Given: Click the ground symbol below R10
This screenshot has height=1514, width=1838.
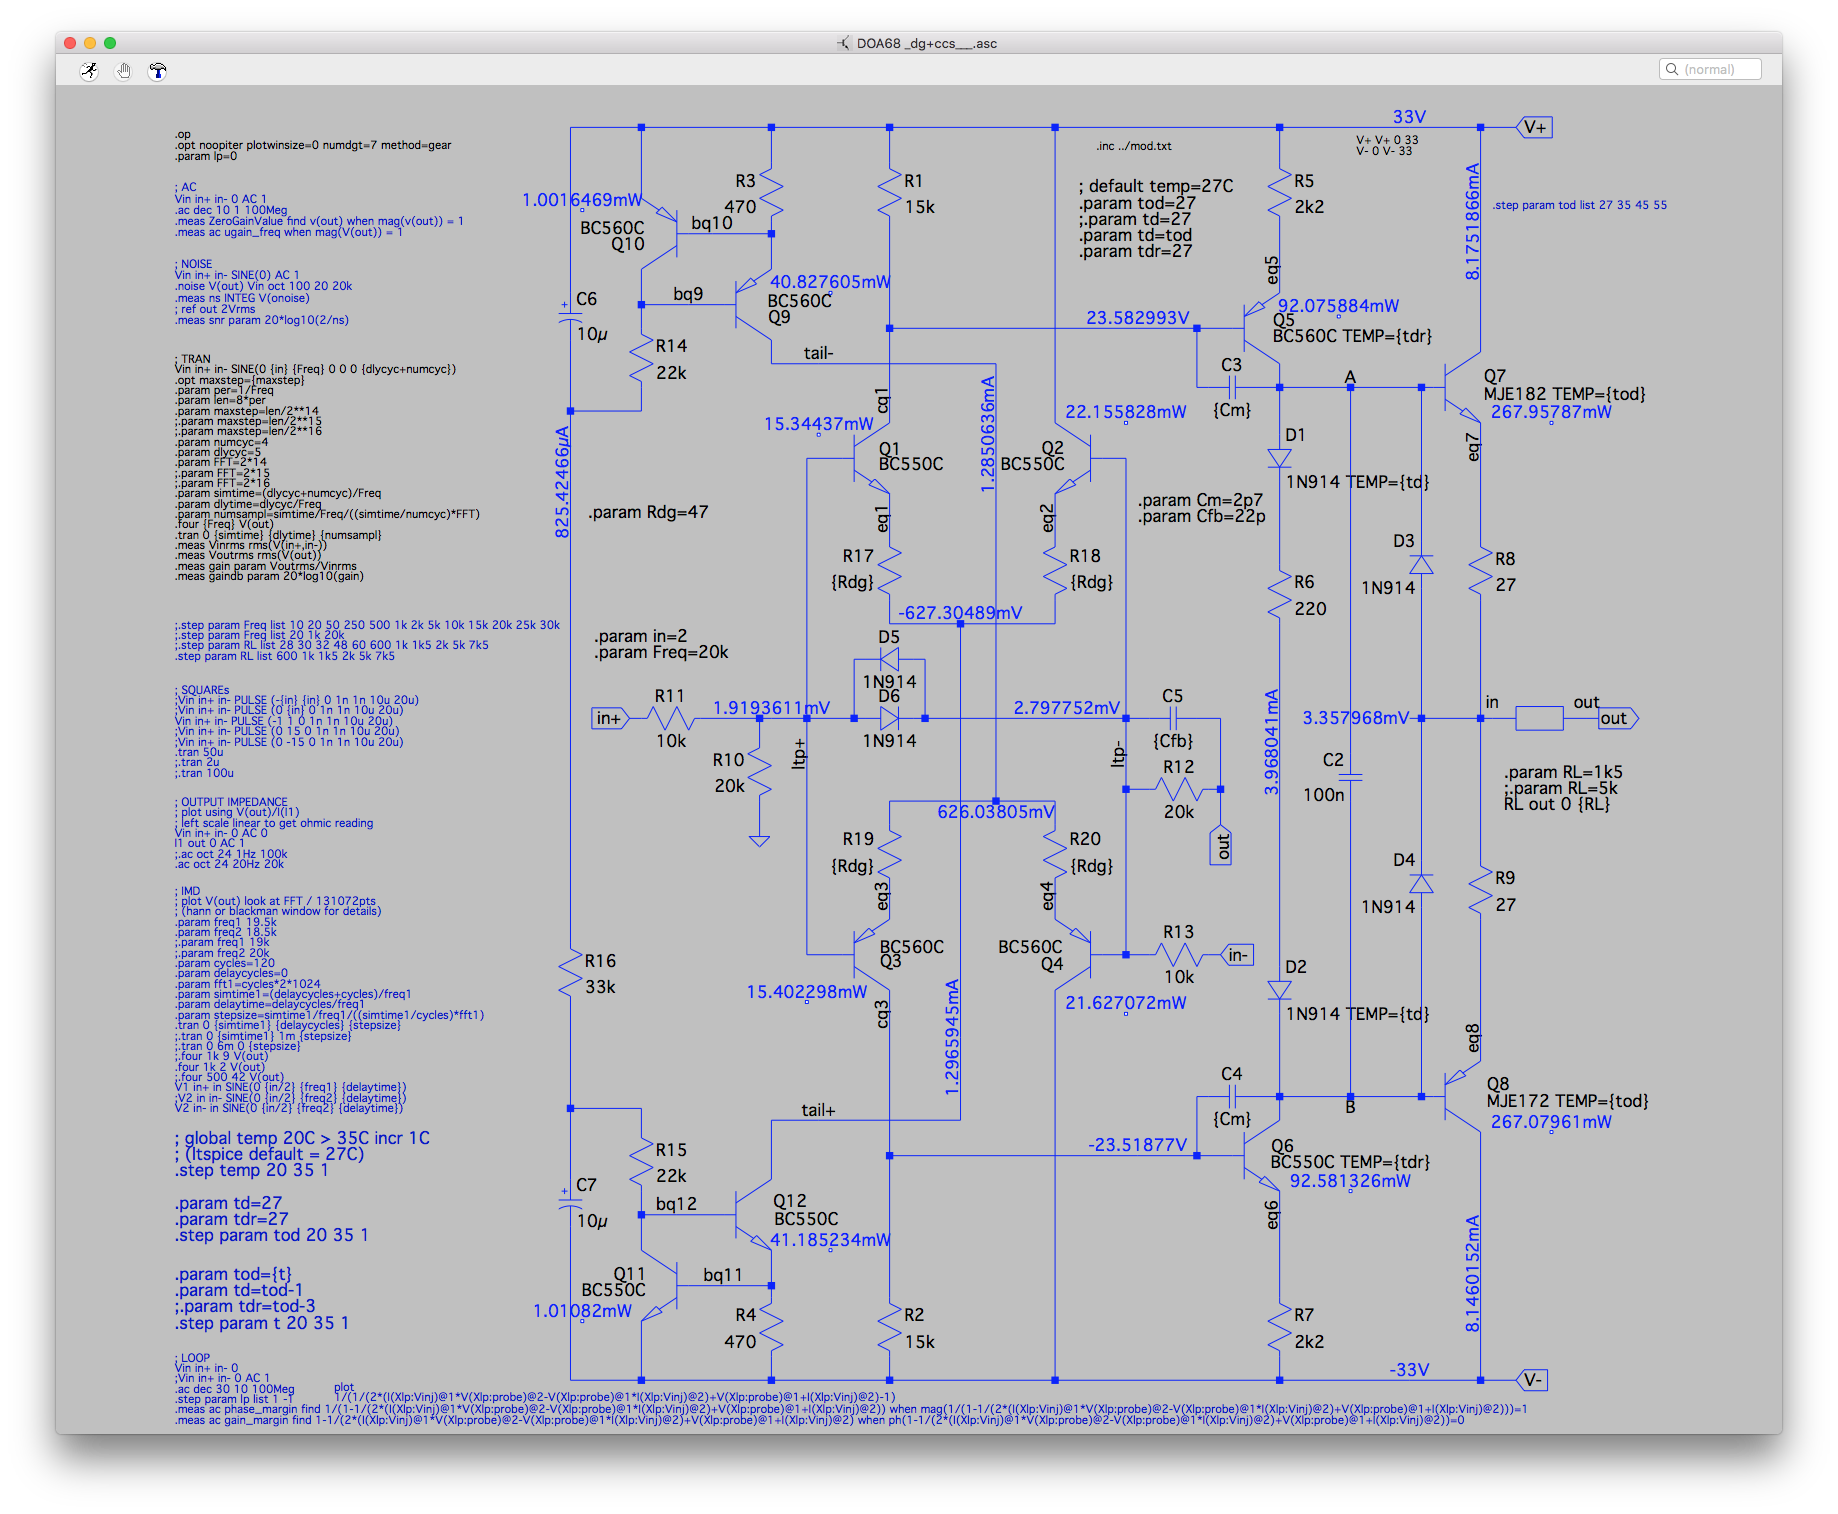Looking at the screenshot, I should coord(760,840).
